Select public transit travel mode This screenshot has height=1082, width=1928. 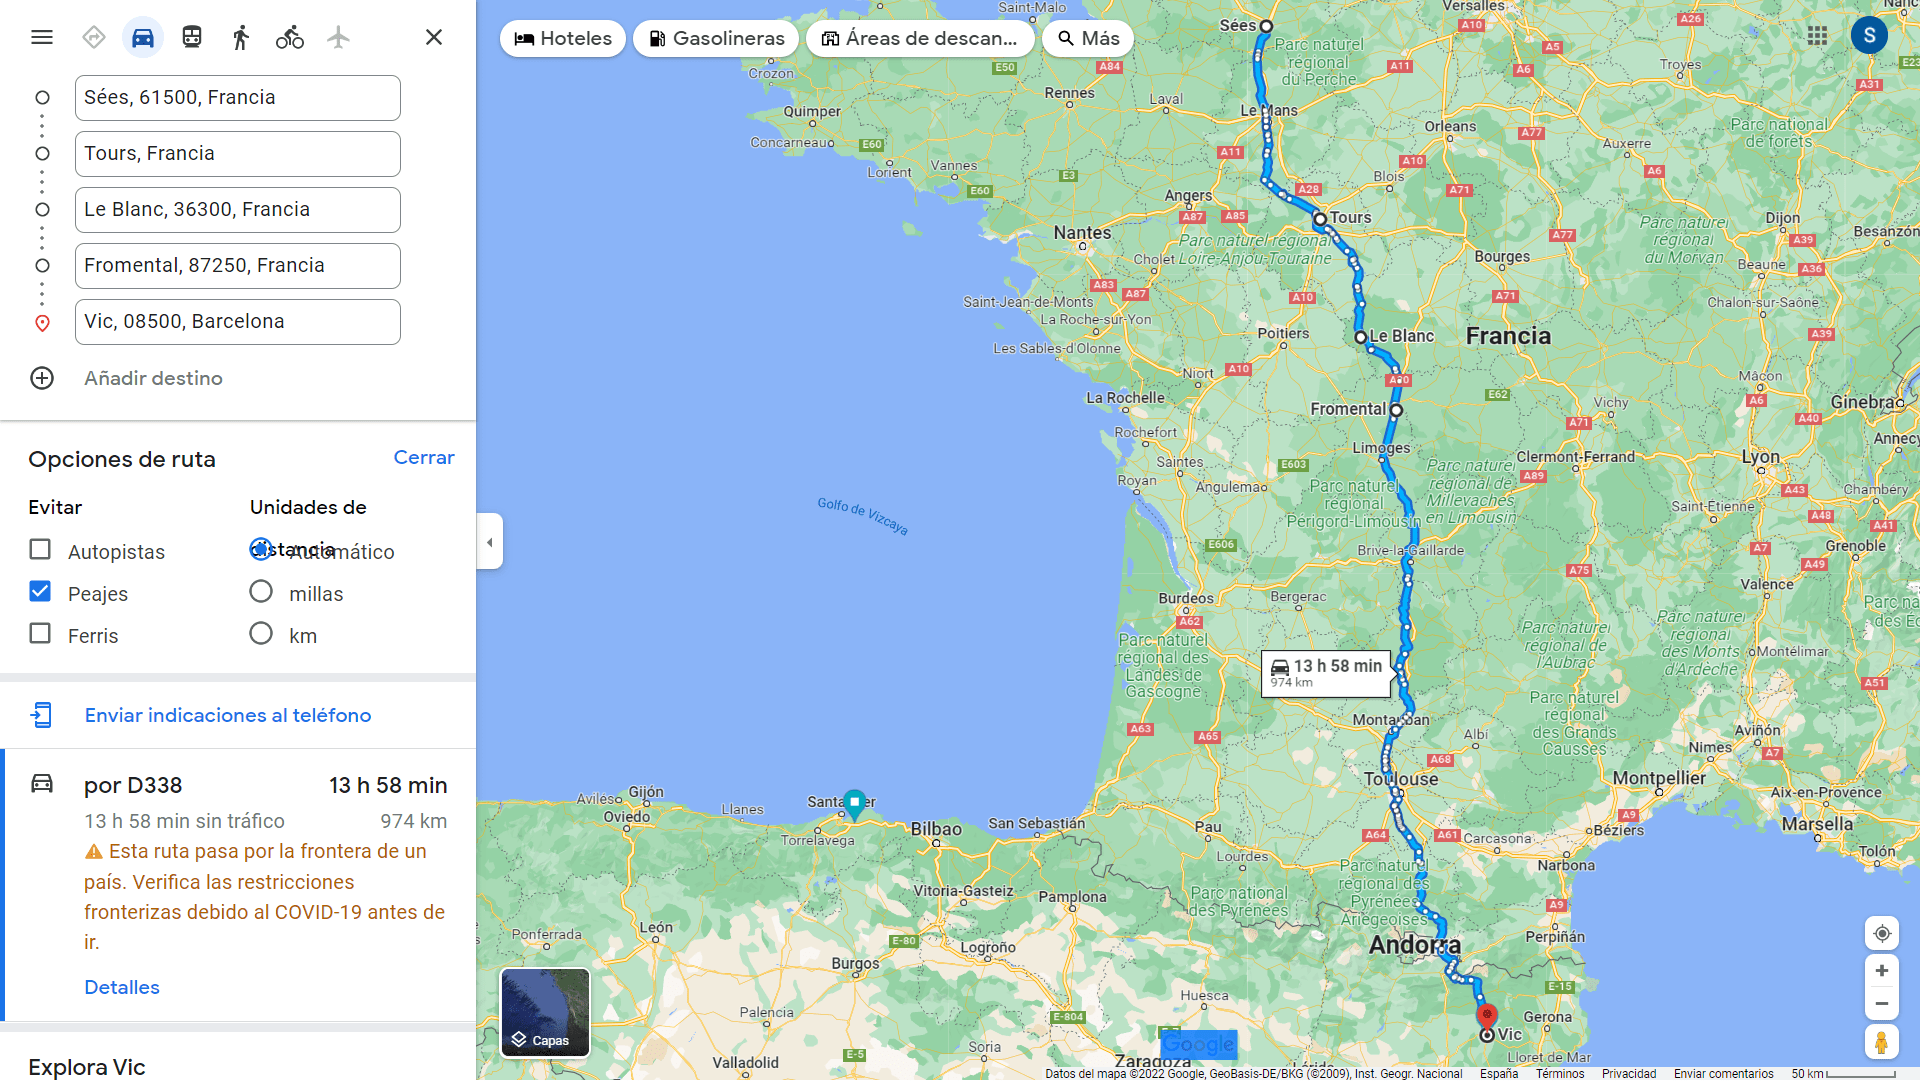[x=192, y=37]
